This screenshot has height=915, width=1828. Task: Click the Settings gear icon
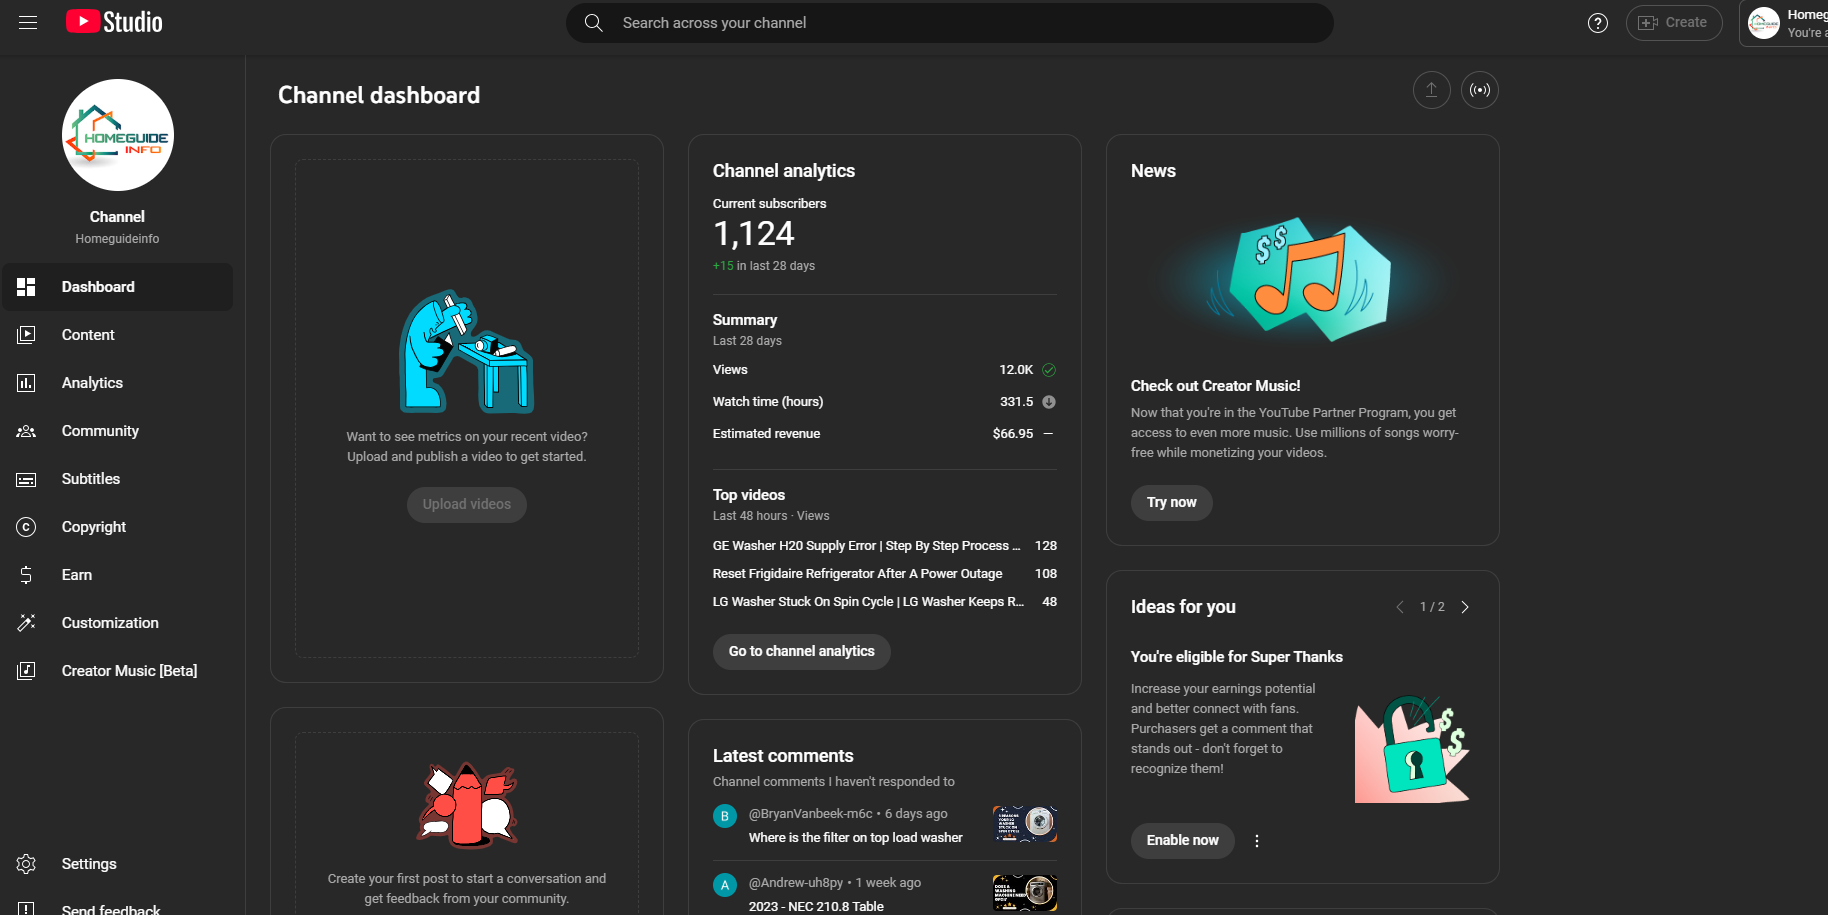26,864
